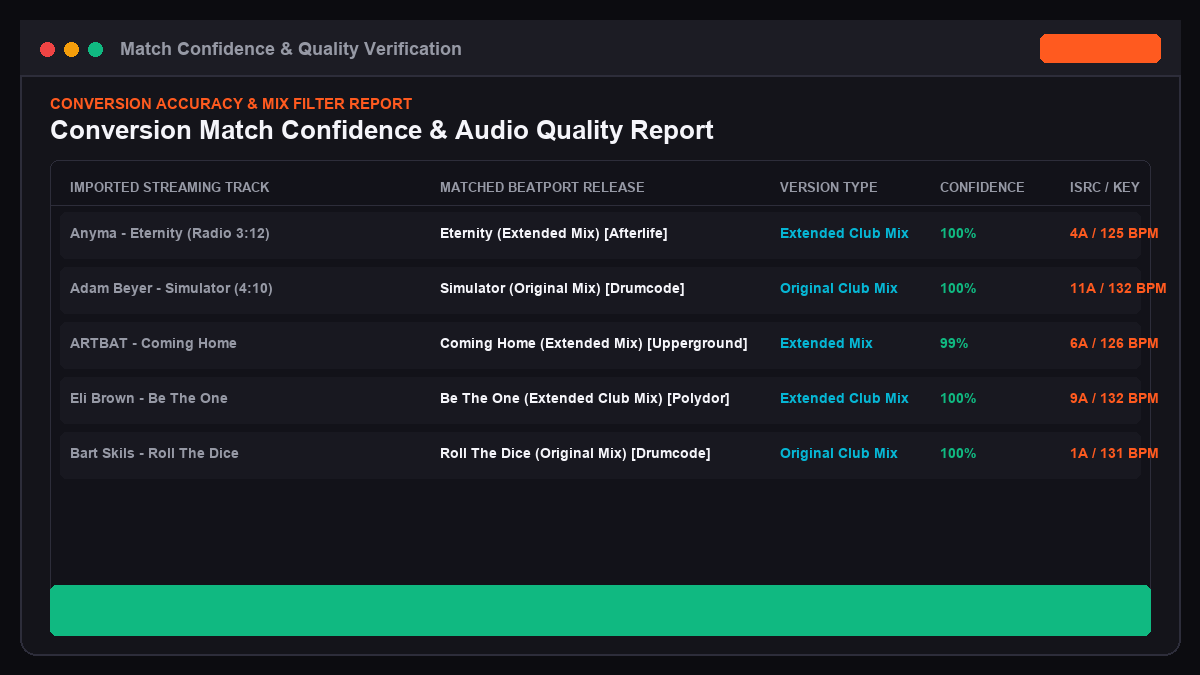Click the Conversion Accuracy & Mix Filter Report subtitle
The height and width of the screenshot is (675, 1200).
click(x=231, y=104)
